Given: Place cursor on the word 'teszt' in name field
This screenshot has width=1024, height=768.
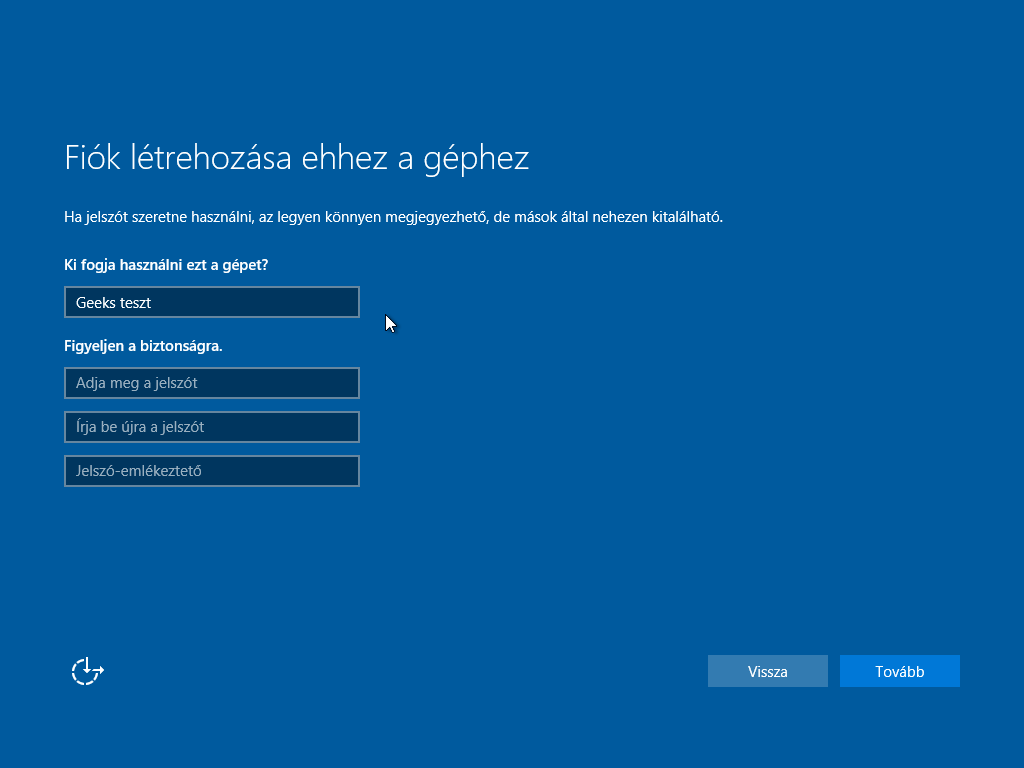Looking at the screenshot, I should pos(134,303).
